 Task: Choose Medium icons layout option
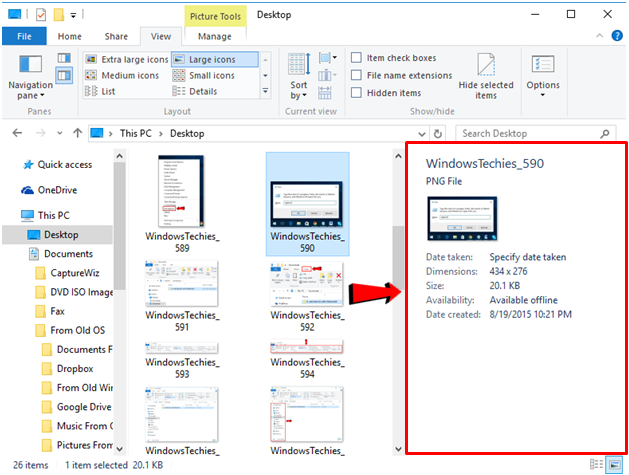coord(129,75)
